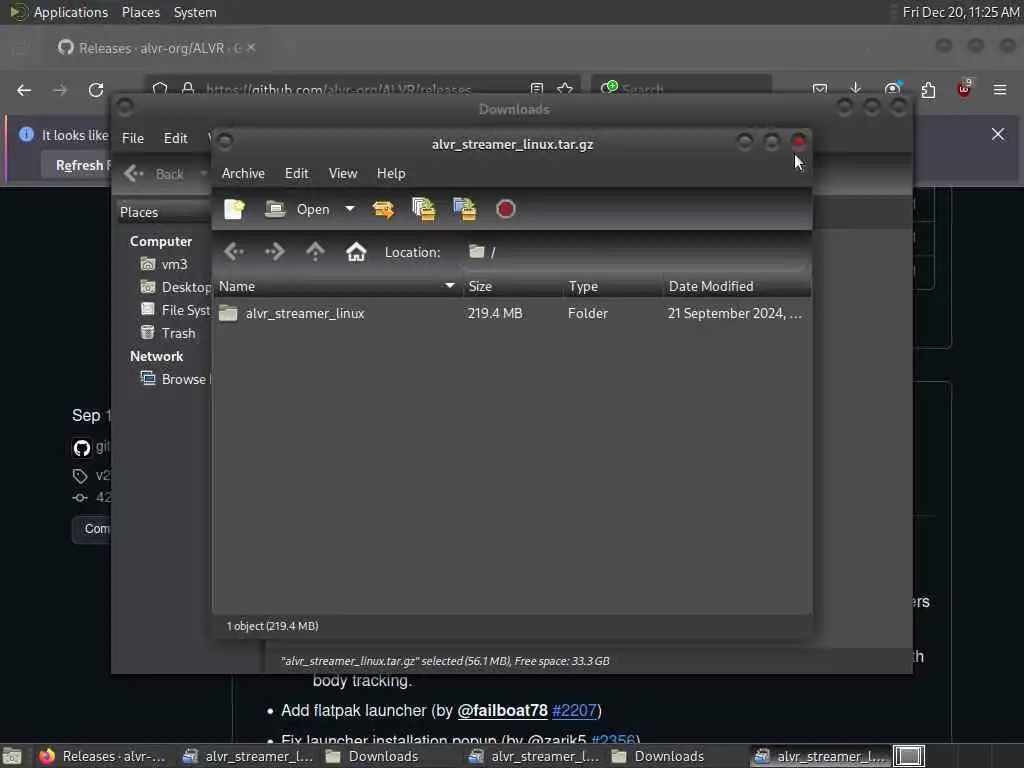Screen dimensions: 1024x768
Task: Click Firefox browser back arrow
Action: pos(24,90)
